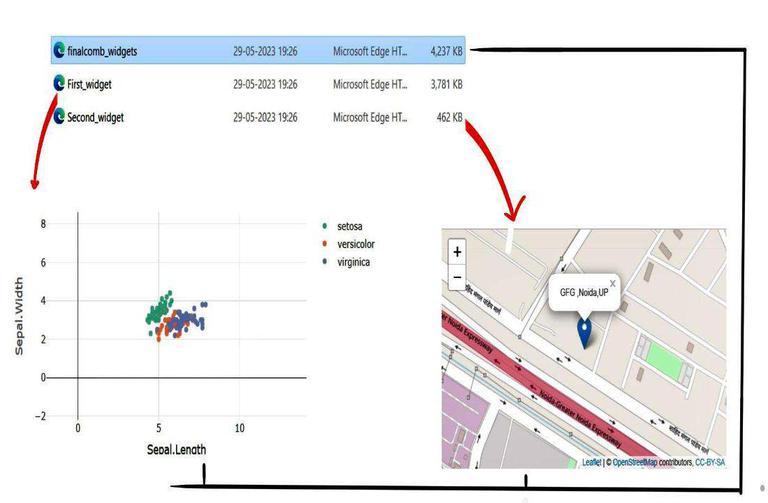Open the Leaflet attribution link
The height and width of the screenshot is (503, 768).
click(x=592, y=462)
